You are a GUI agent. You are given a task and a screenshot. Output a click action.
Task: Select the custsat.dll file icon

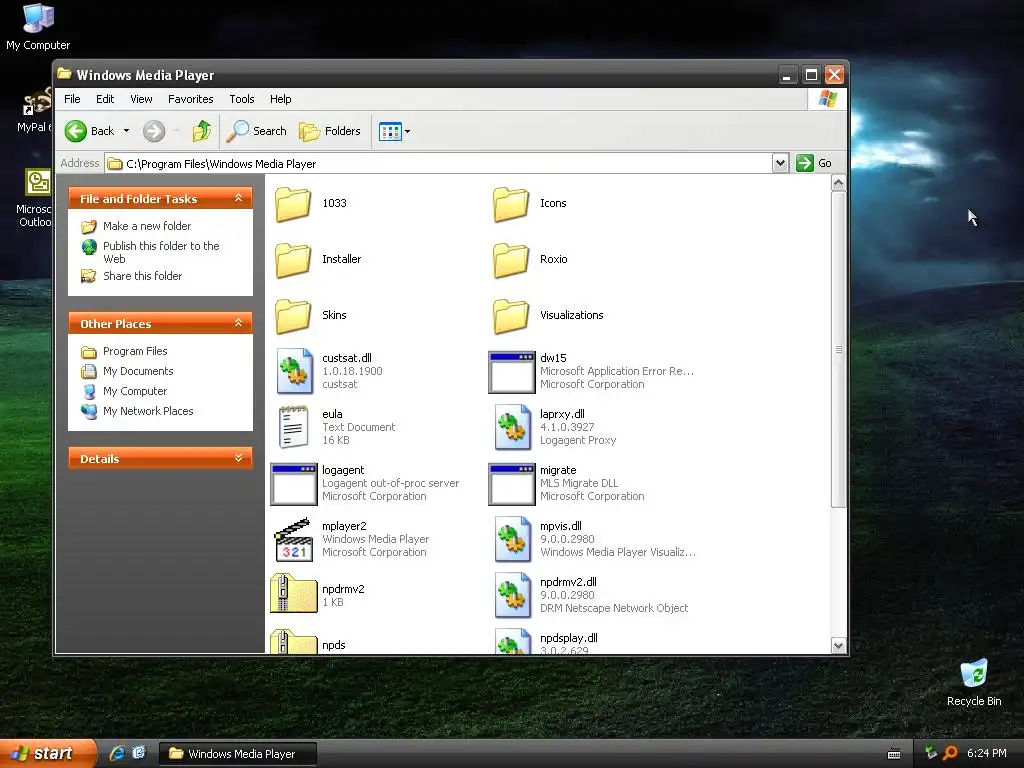coord(294,371)
